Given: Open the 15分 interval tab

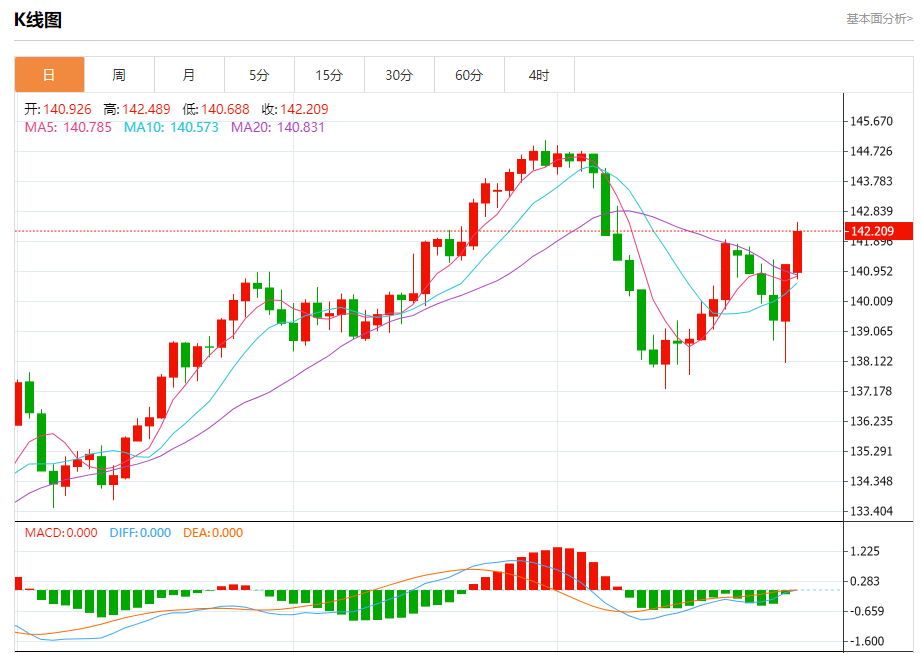Looking at the screenshot, I should (x=329, y=75).
